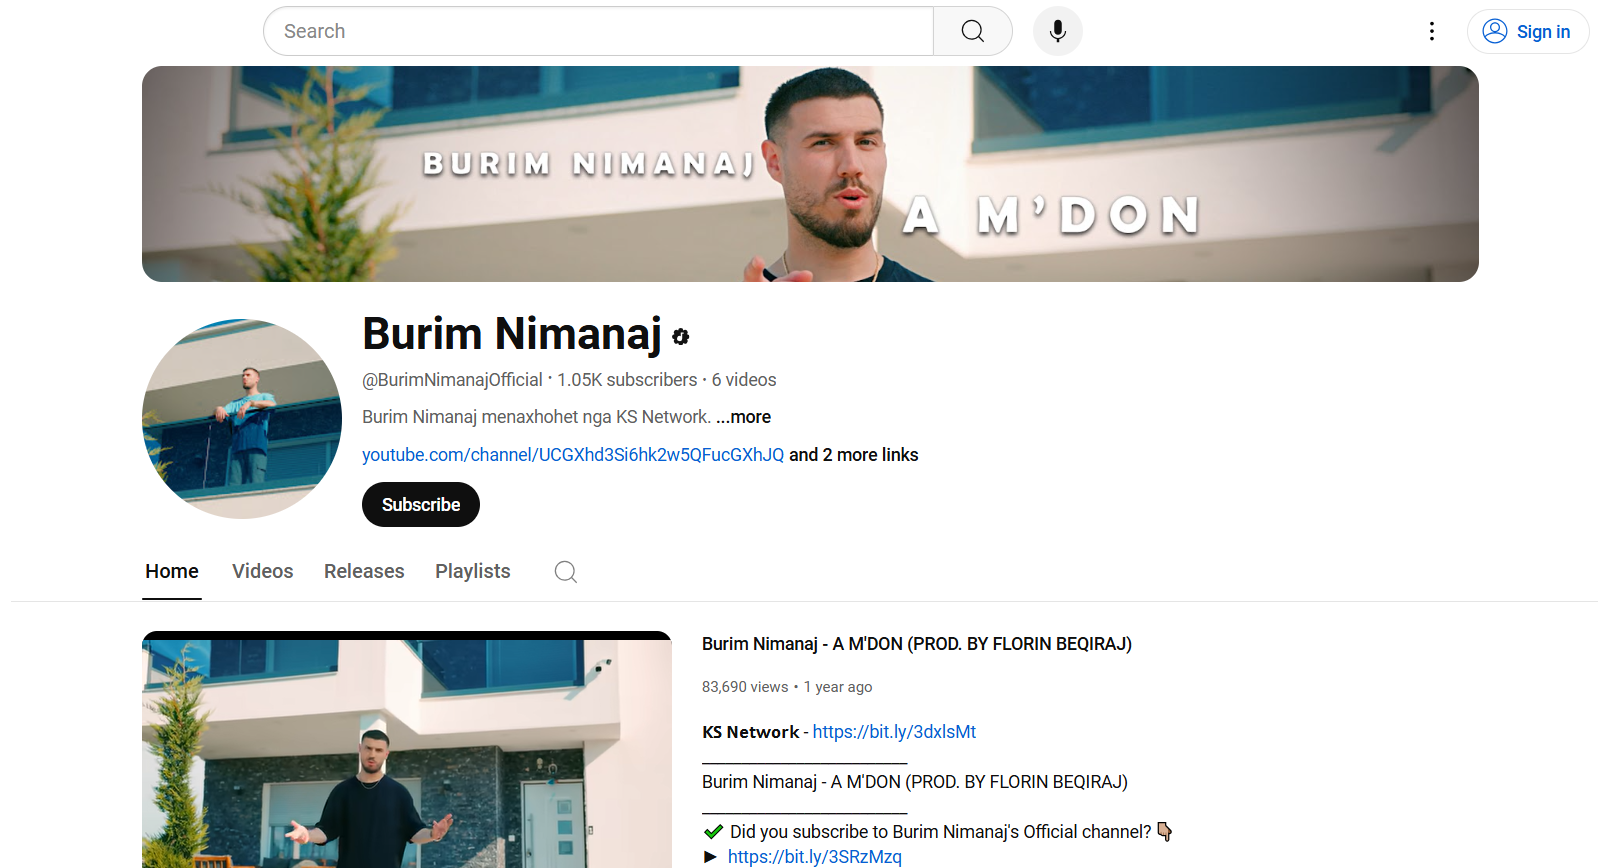Open the featured video title link
The image size is (1598, 868).
point(916,644)
